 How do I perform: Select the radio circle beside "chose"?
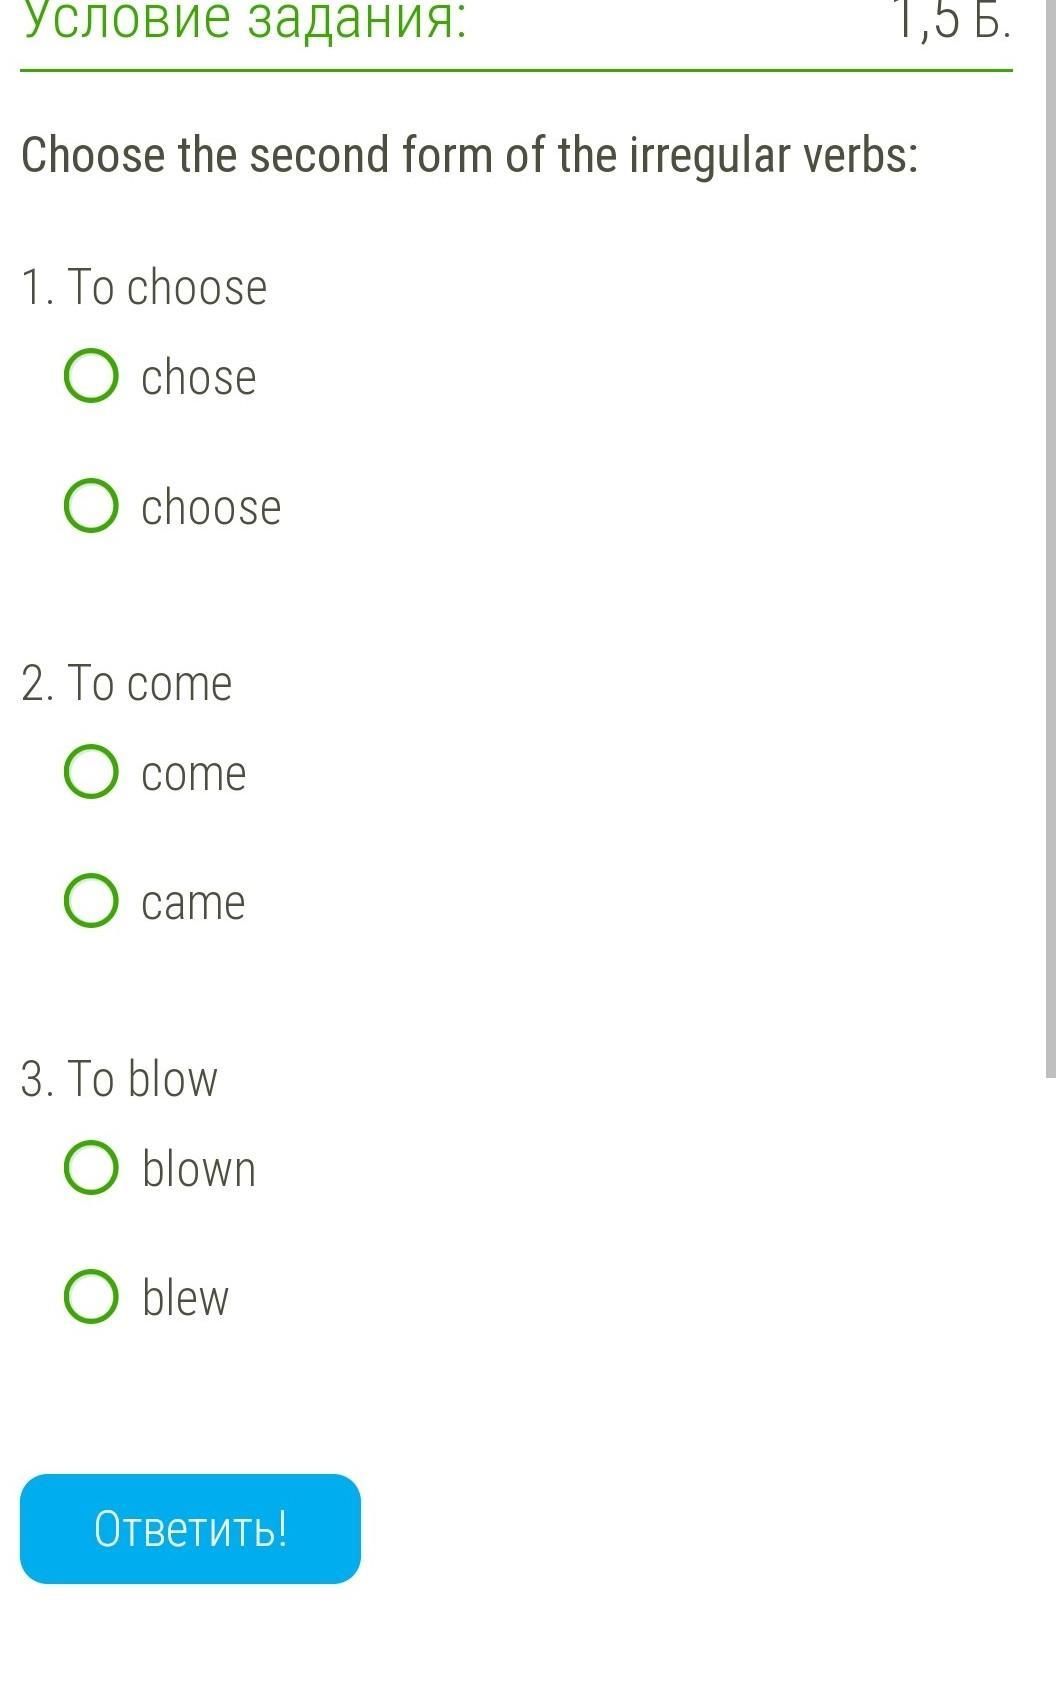pyautogui.click(x=91, y=376)
